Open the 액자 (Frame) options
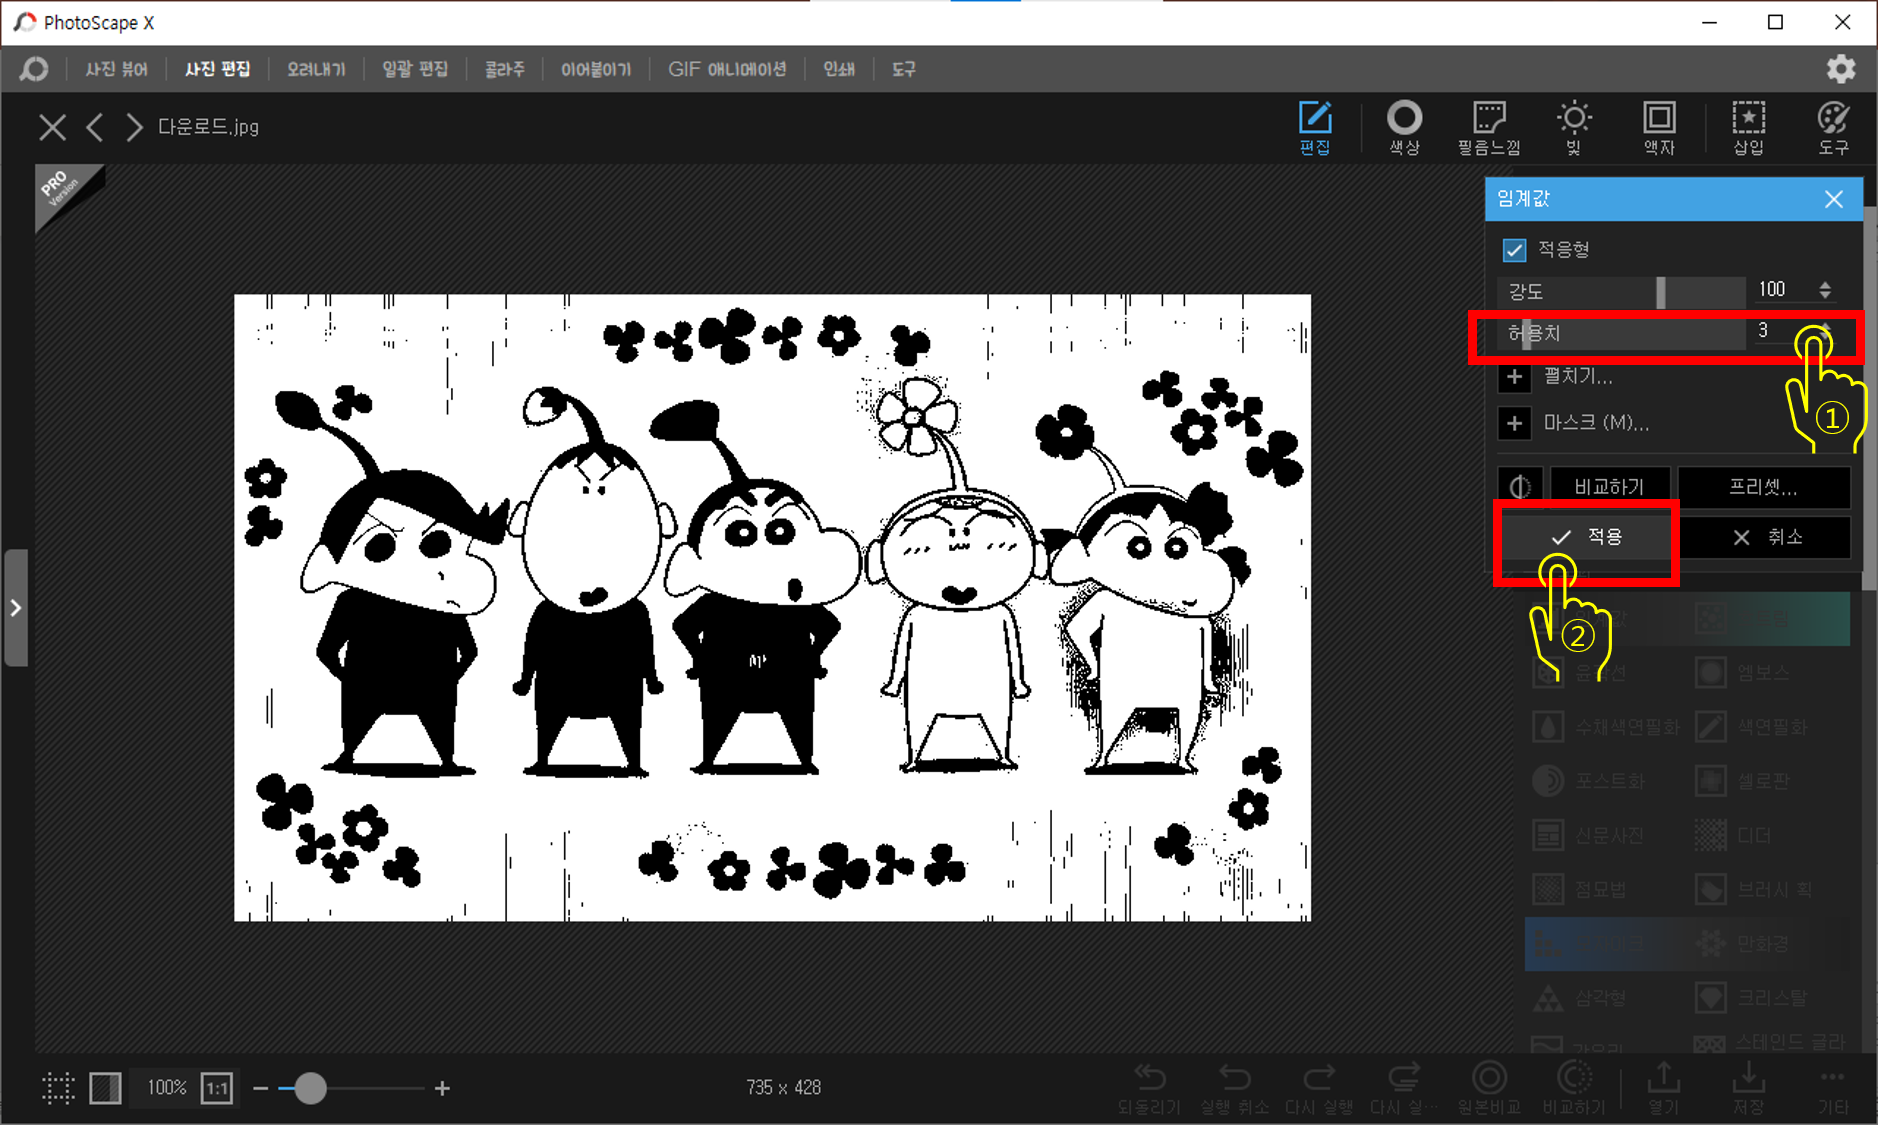The height and width of the screenshot is (1125, 1902). tap(1659, 128)
